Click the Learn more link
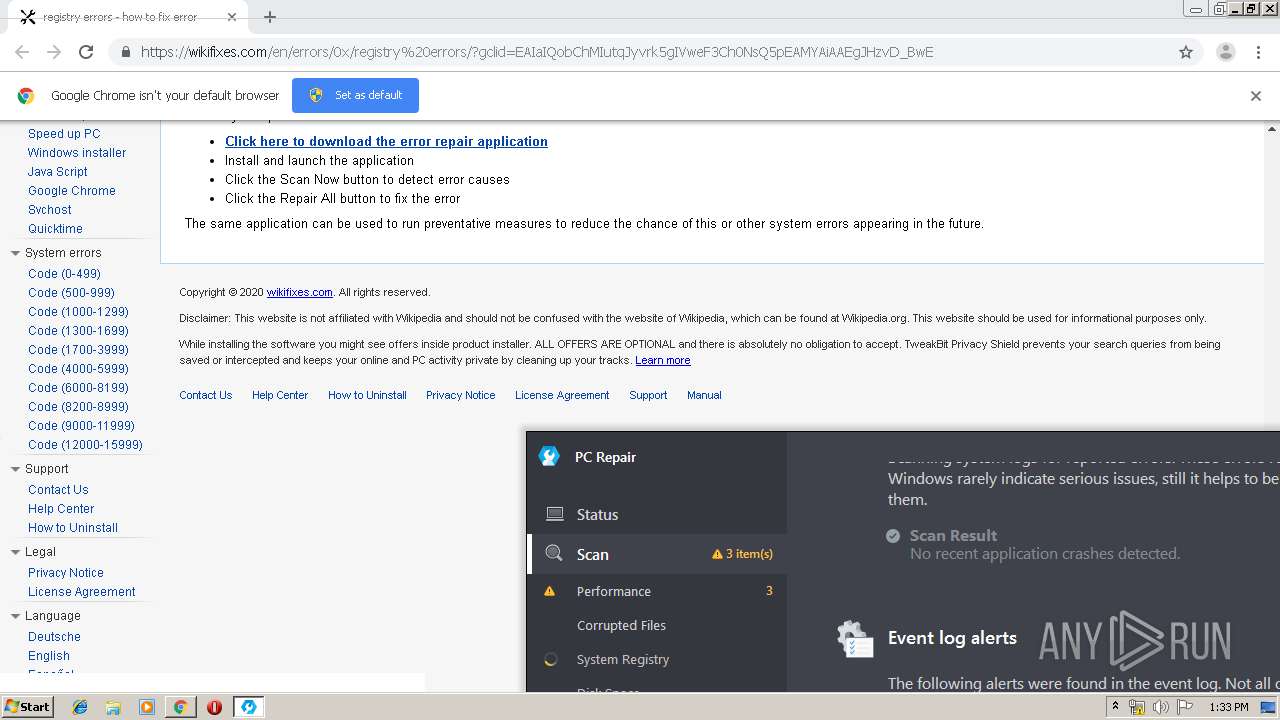The height and width of the screenshot is (720, 1280). [x=662, y=360]
